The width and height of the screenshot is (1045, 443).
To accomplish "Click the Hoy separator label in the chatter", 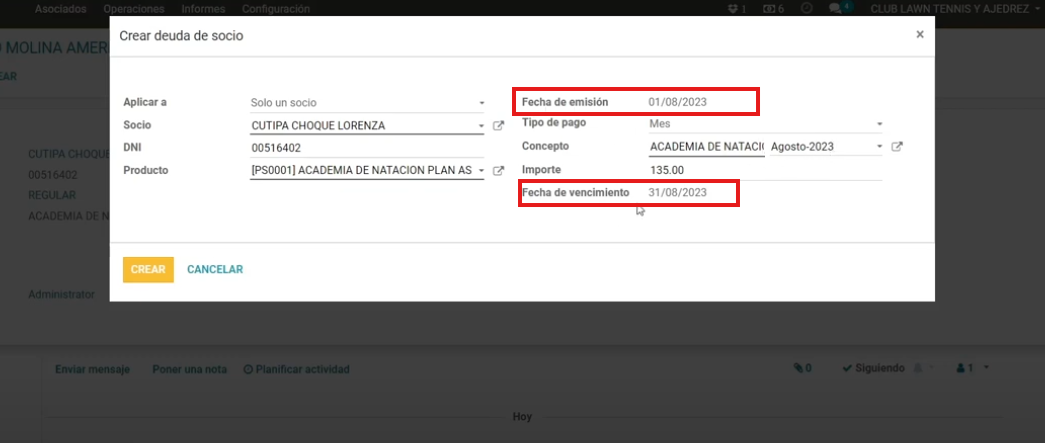I will [522, 417].
